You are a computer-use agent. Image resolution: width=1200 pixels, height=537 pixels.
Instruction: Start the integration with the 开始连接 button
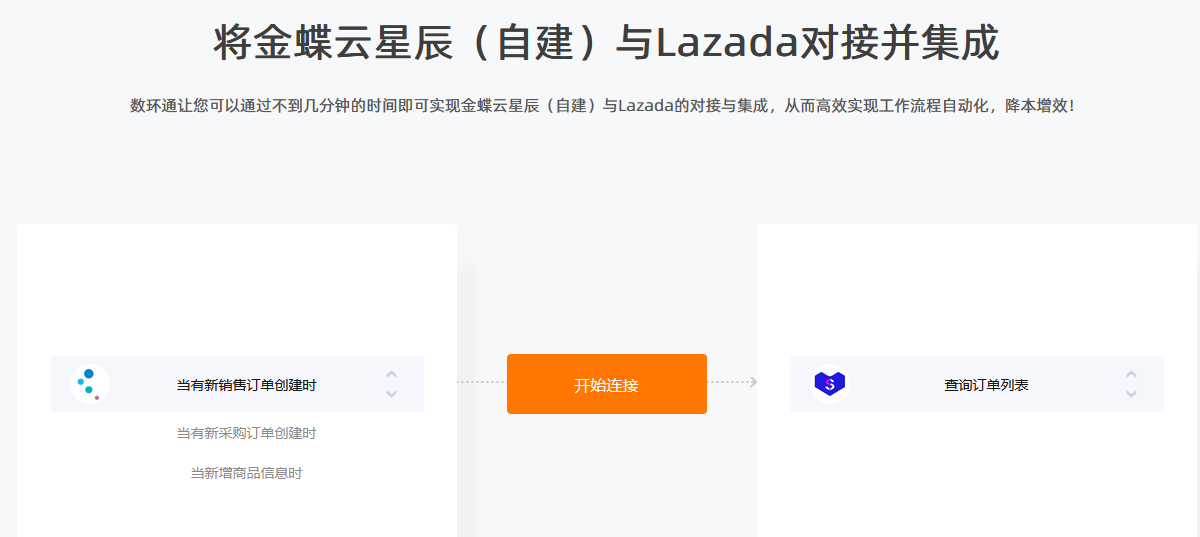607,384
